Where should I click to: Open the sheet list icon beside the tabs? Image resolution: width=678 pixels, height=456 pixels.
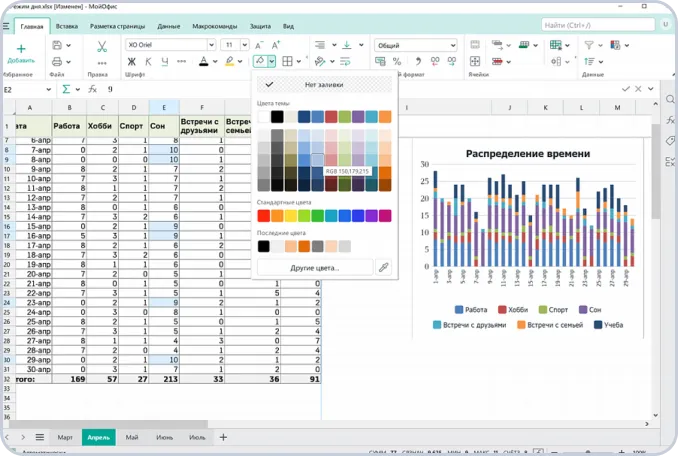click(39, 437)
